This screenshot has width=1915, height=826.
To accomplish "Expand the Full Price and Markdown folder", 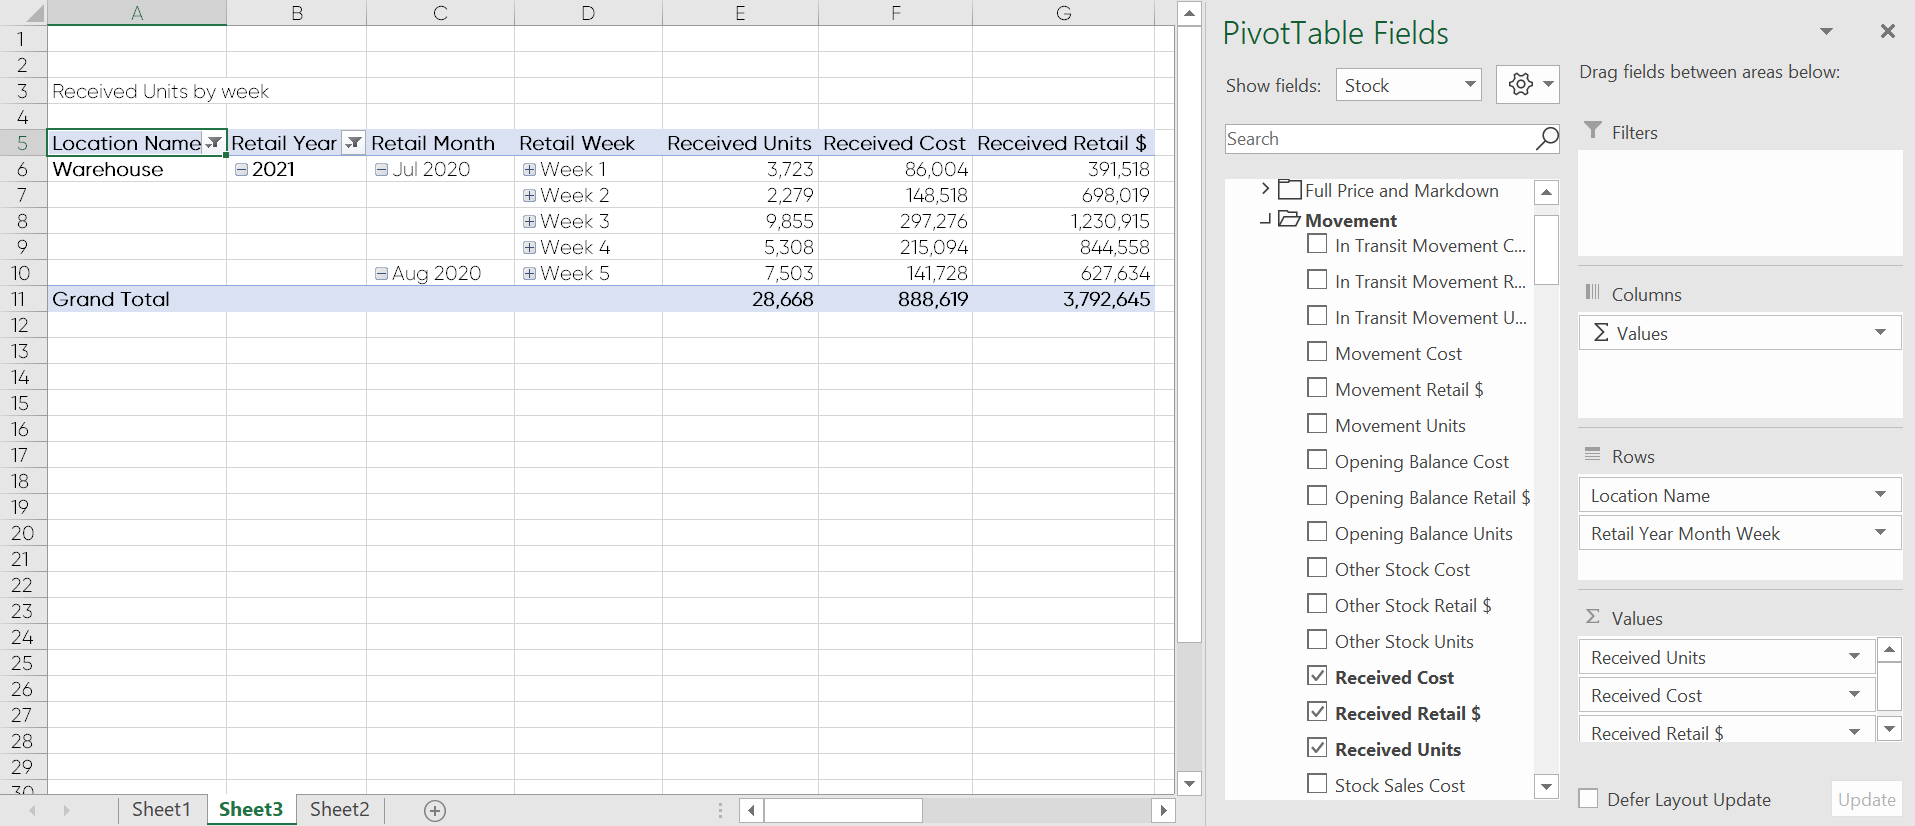I will (1265, 189).
